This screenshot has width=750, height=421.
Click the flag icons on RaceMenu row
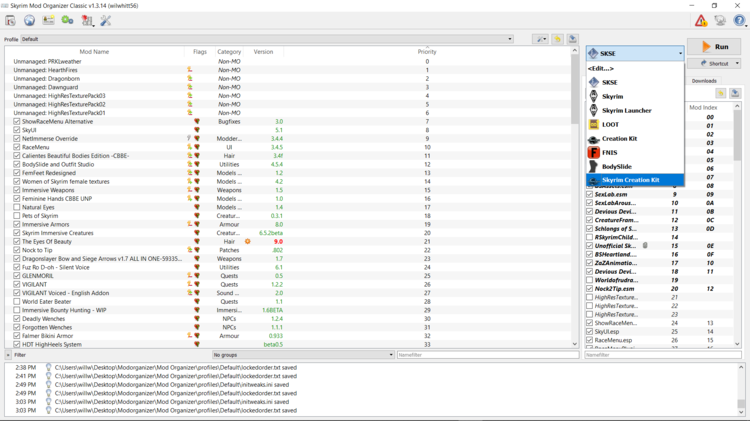click(193, 147)
